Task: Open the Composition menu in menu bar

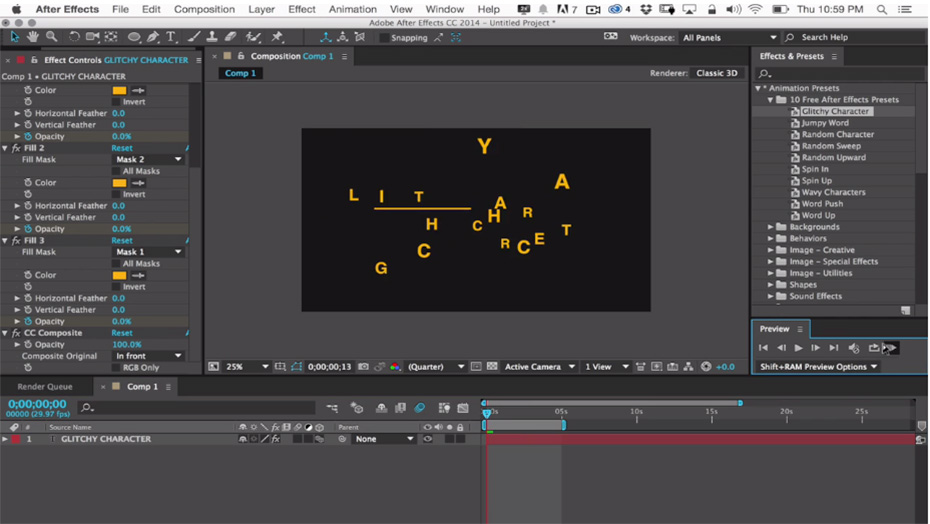Action: (204, 9)
